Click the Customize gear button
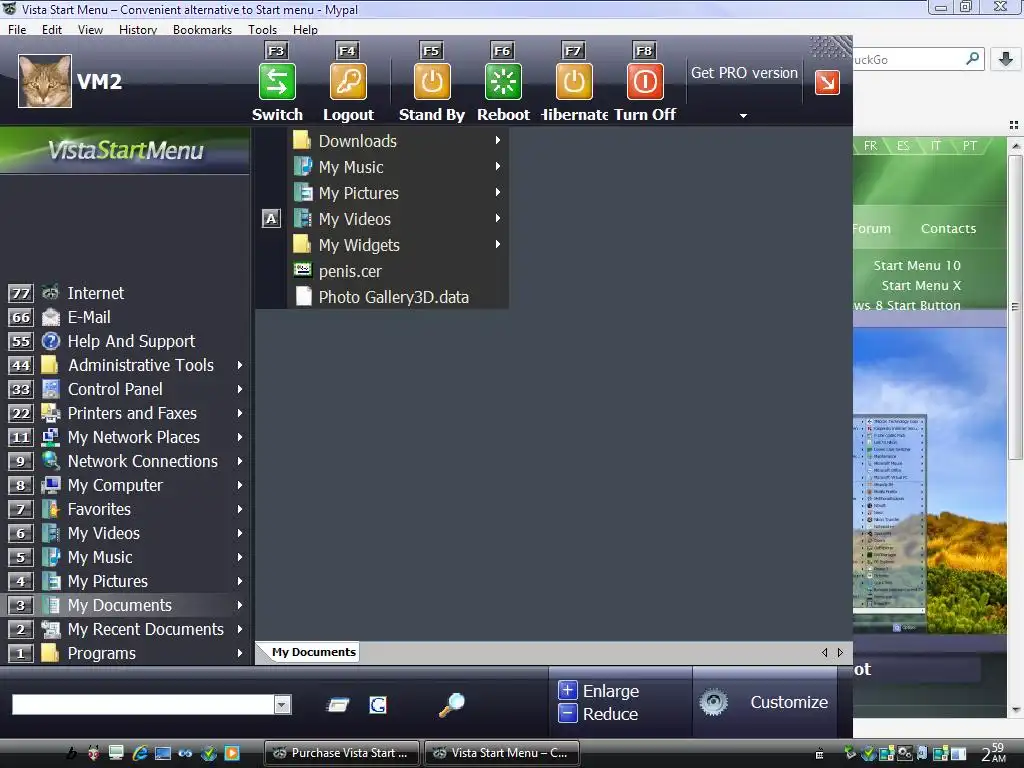This screenshot has height=768, width=1024. pyautogui.click(x=764, y=703)
